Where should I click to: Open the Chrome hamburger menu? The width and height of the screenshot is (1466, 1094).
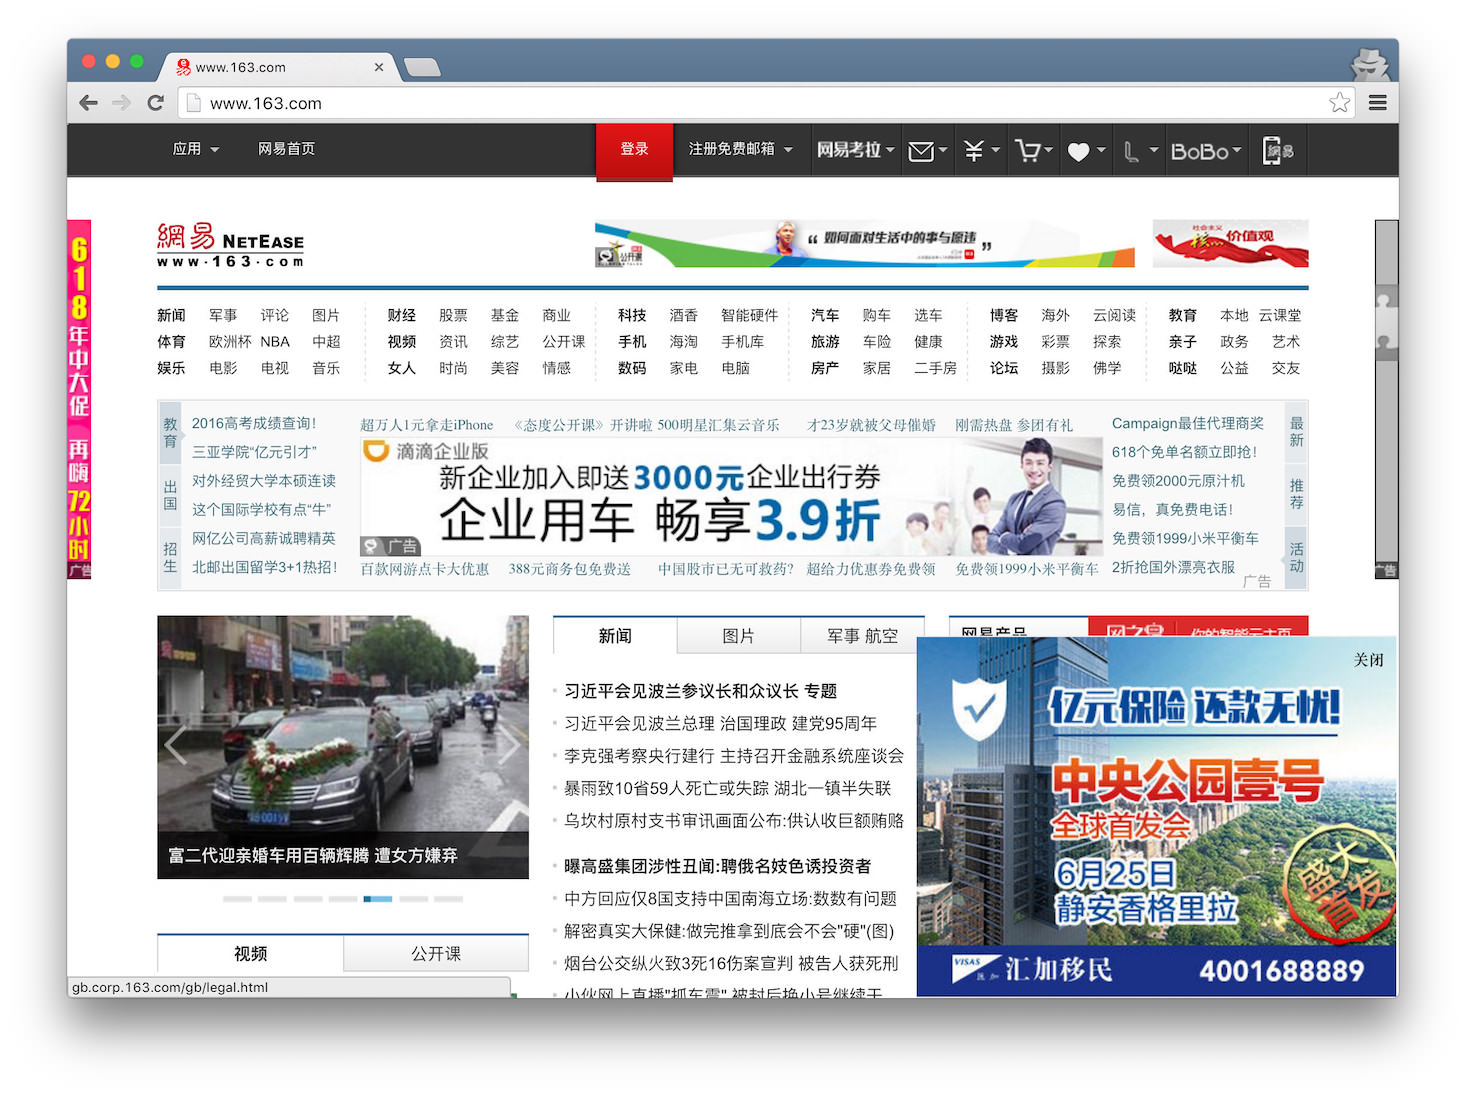[1377, 103]
